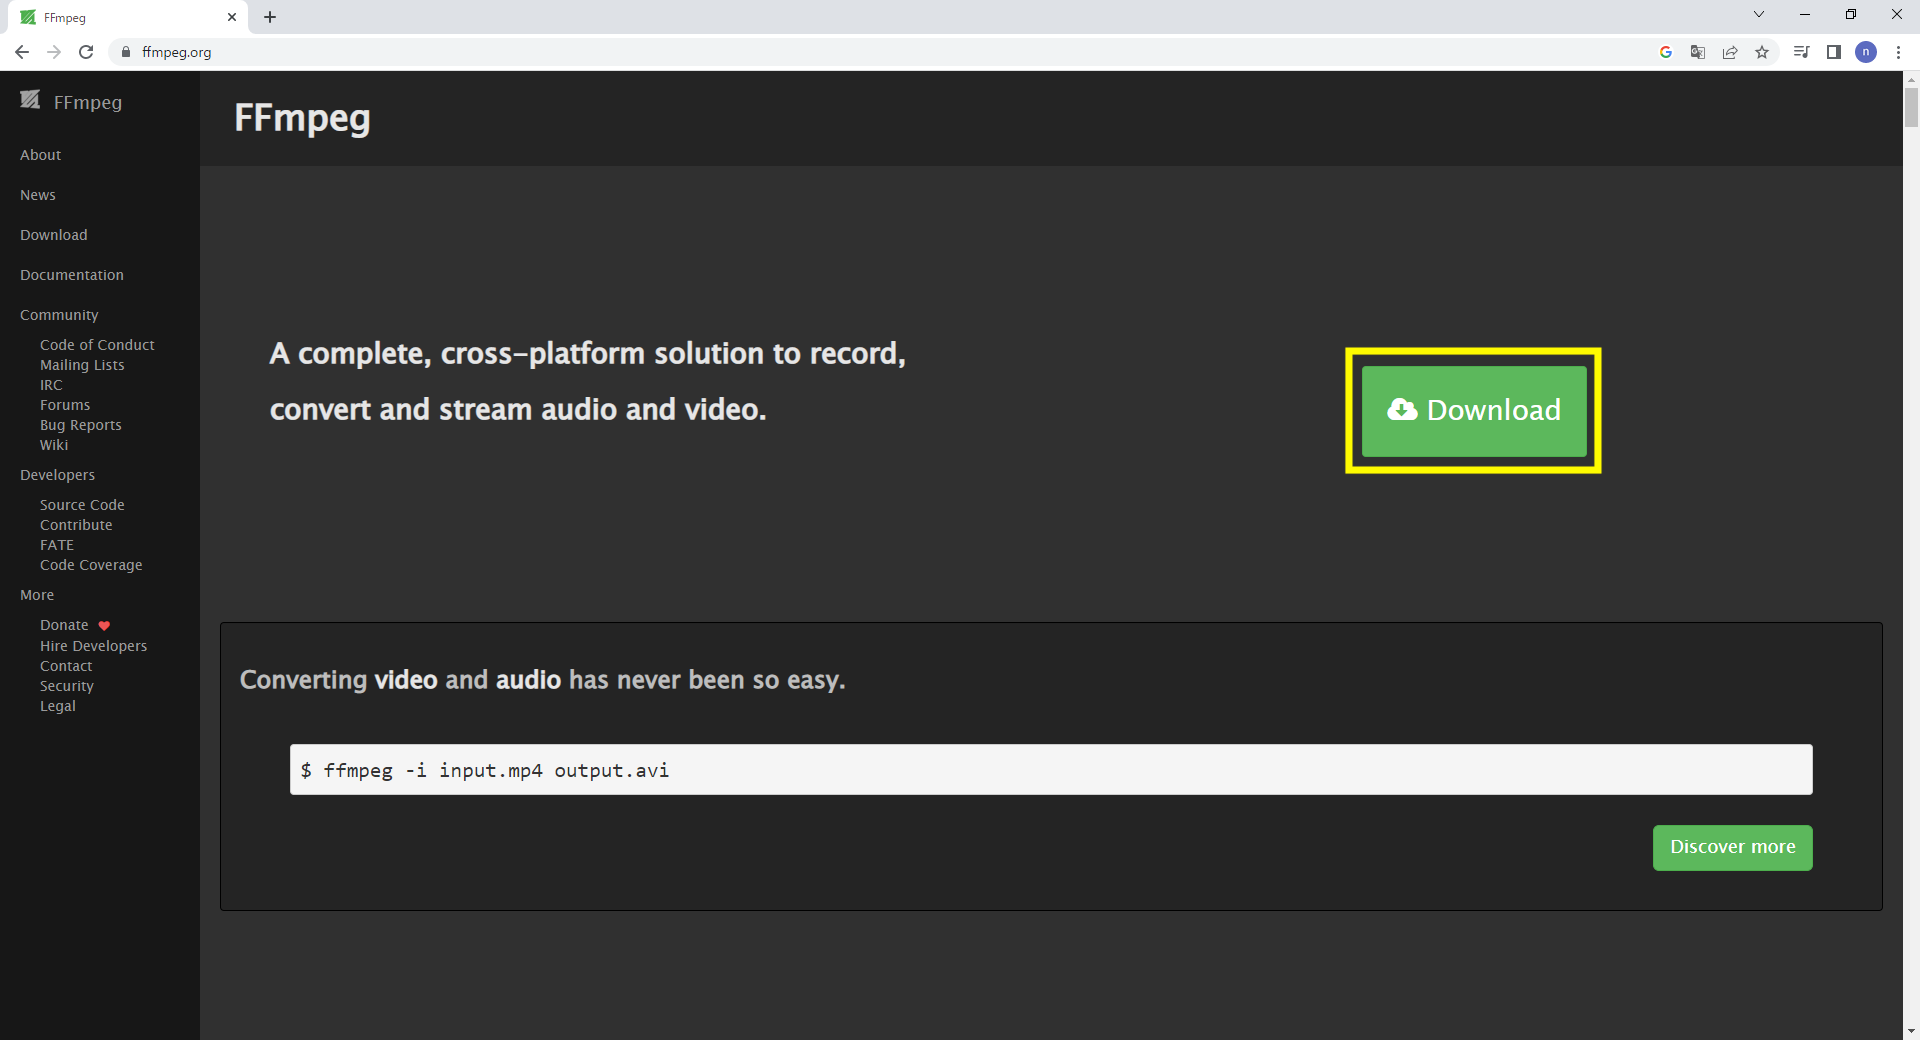Click the green Download button

point(1474,411)
